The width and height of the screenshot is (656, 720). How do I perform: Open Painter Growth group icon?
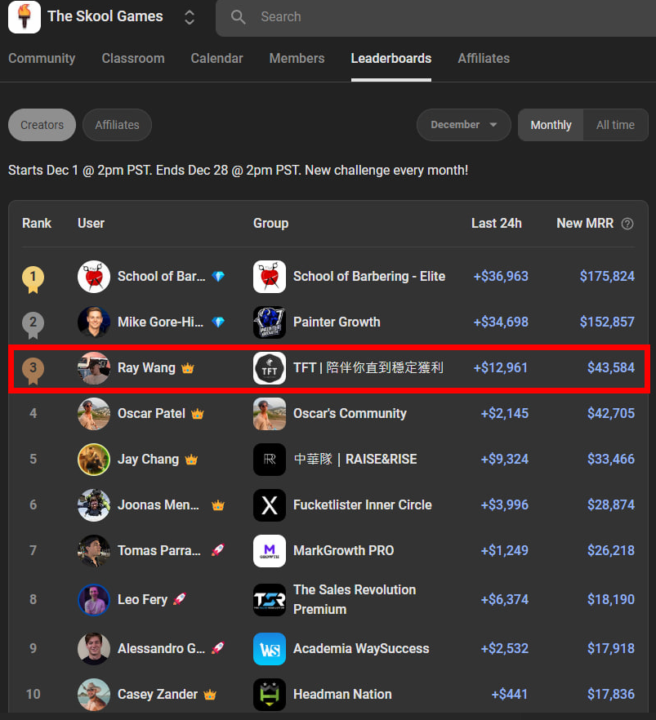[x=269, y=322]
